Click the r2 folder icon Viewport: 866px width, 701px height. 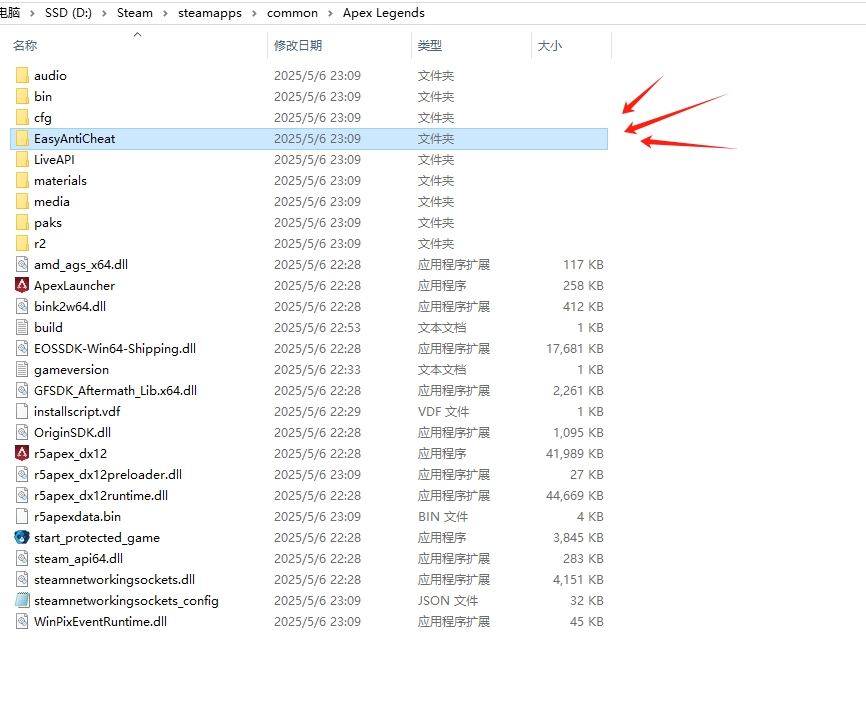[22, 244]
